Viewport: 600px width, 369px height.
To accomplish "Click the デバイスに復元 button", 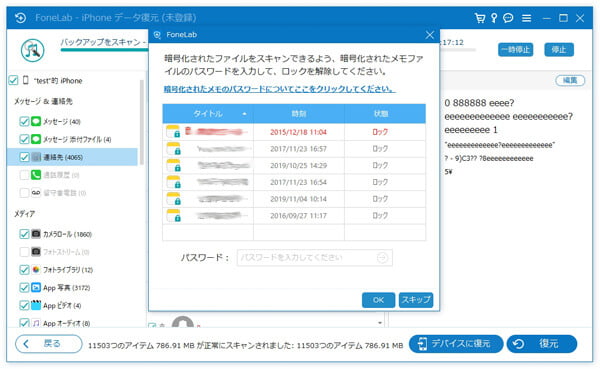I will point(456,344).
